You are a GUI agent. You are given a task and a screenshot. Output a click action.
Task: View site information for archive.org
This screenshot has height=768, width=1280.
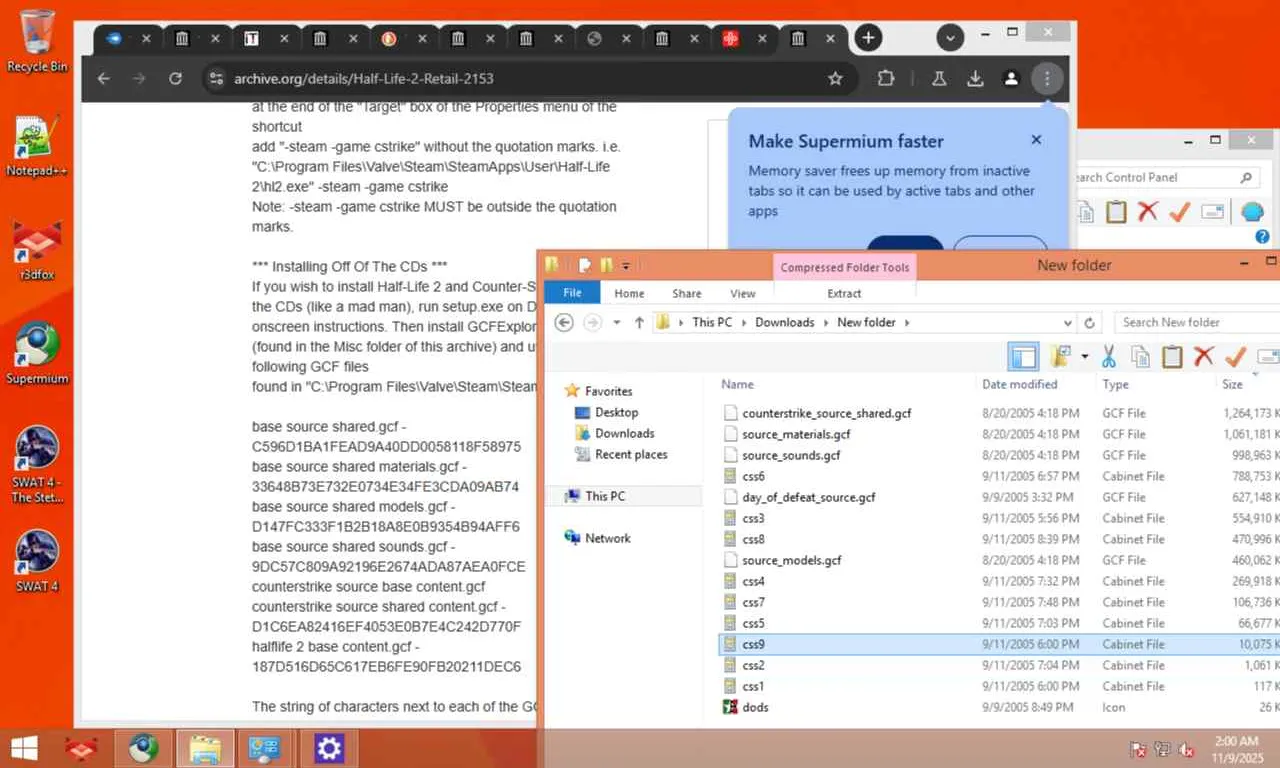[214, 78]
